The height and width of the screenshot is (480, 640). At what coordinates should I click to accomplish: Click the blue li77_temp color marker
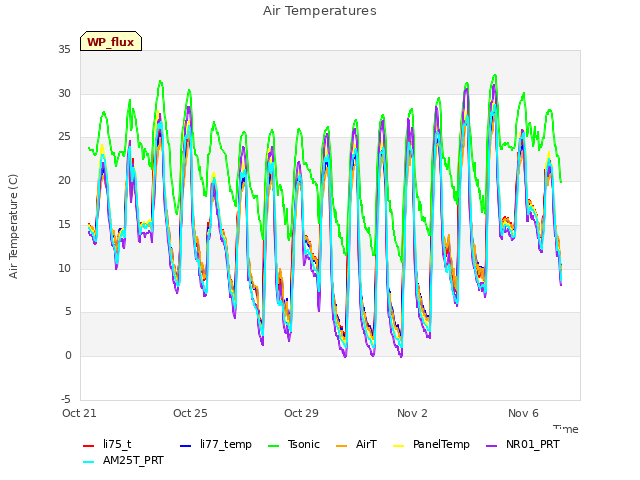click(x=185, y=446)
